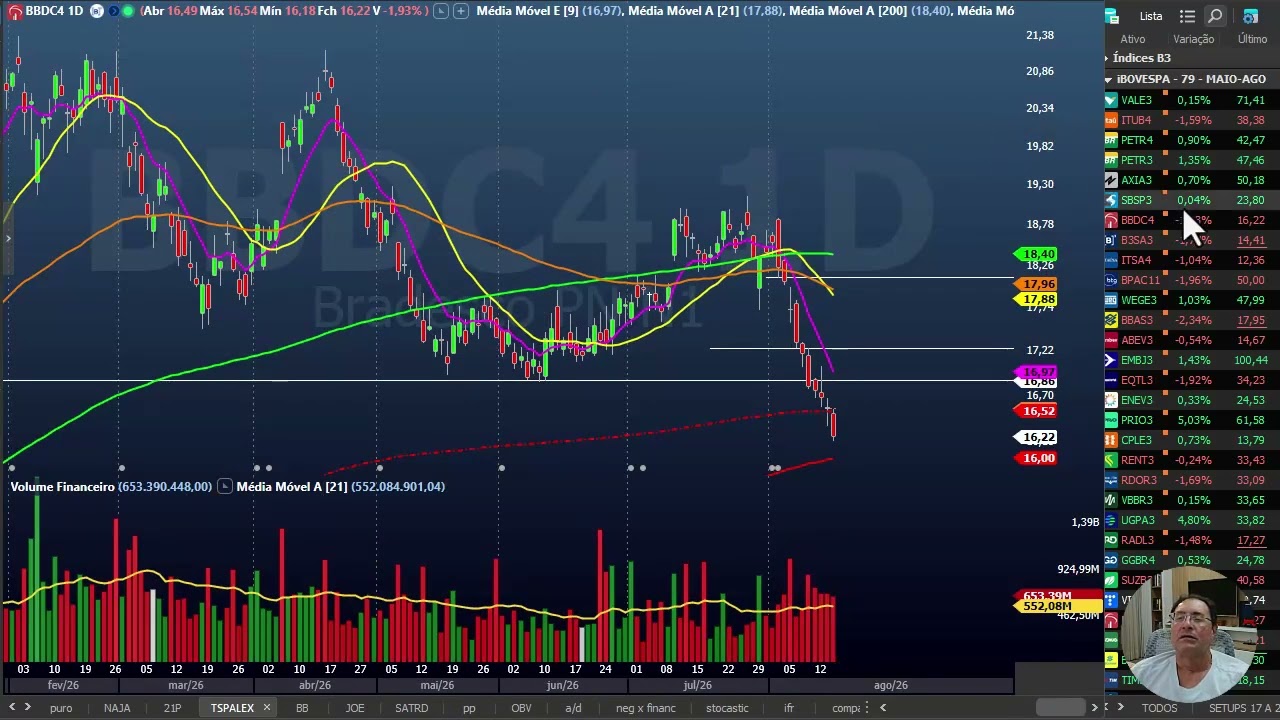The height and width of the screenshot is (720, 1280).
Task: Sort watchlist by Ativo column
Action: click(x=1133, y=39)
